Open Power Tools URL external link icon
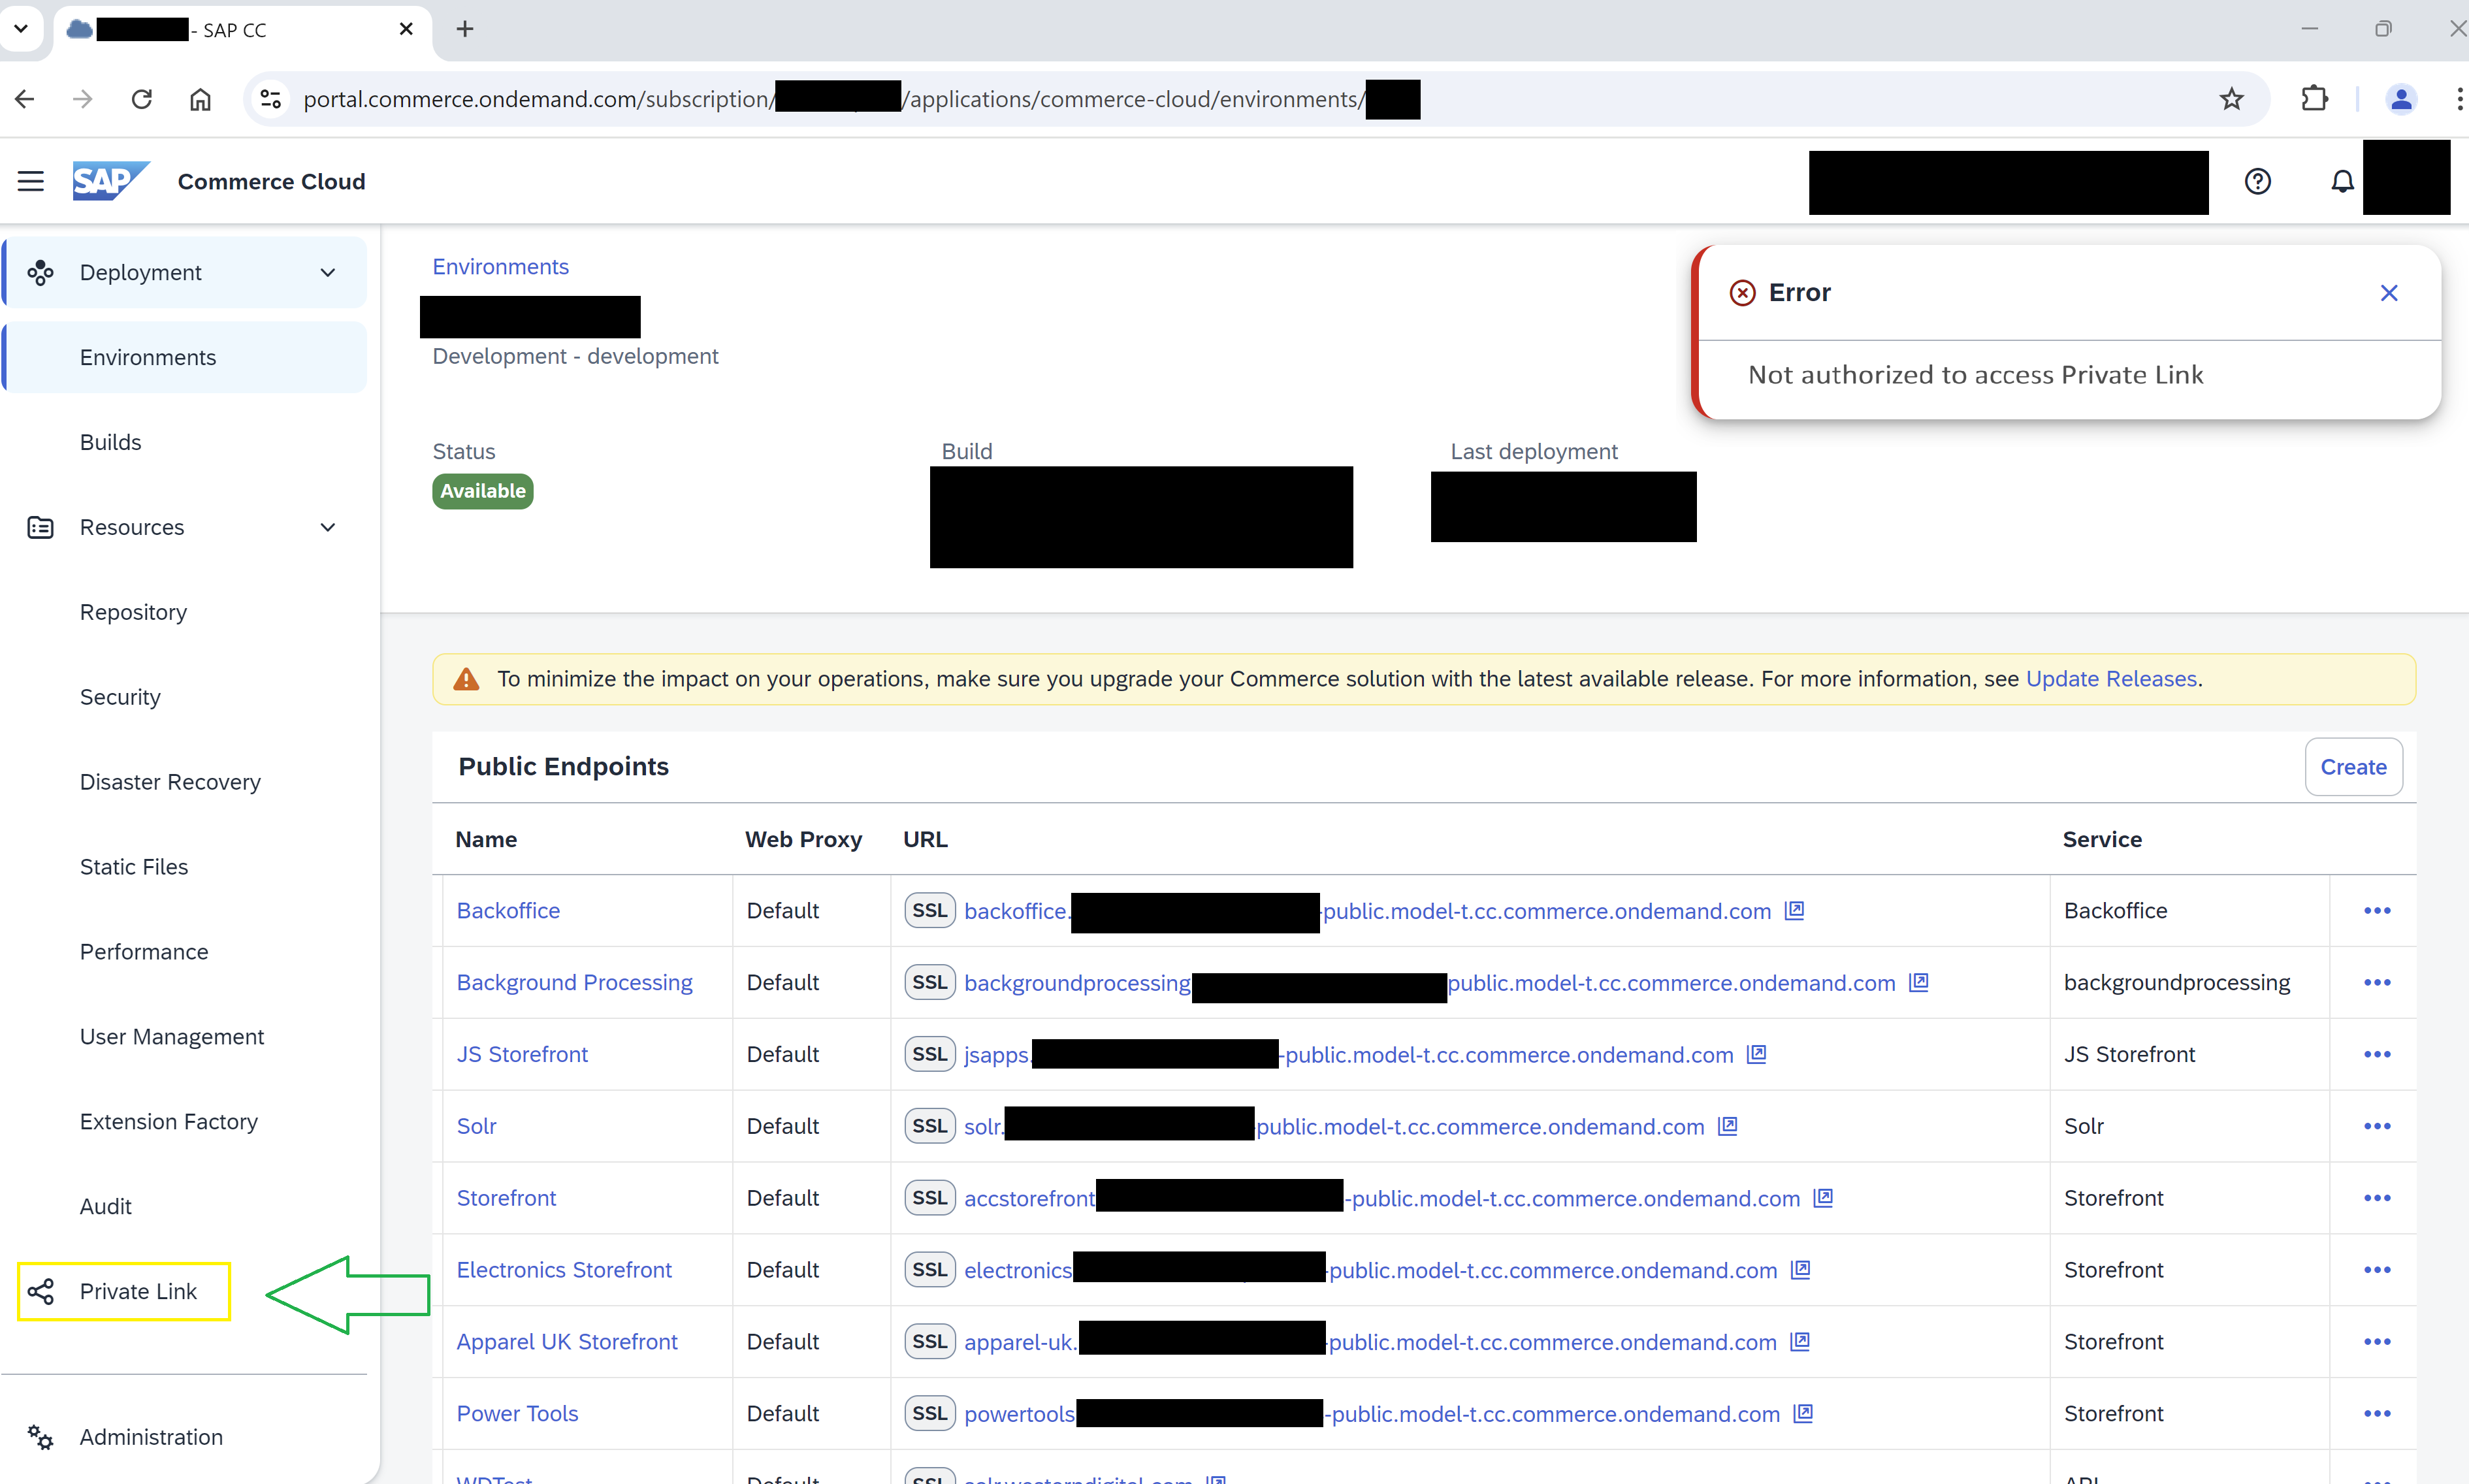The width and height of the screenshot is (2469, 1484). pos(1803,1414)
